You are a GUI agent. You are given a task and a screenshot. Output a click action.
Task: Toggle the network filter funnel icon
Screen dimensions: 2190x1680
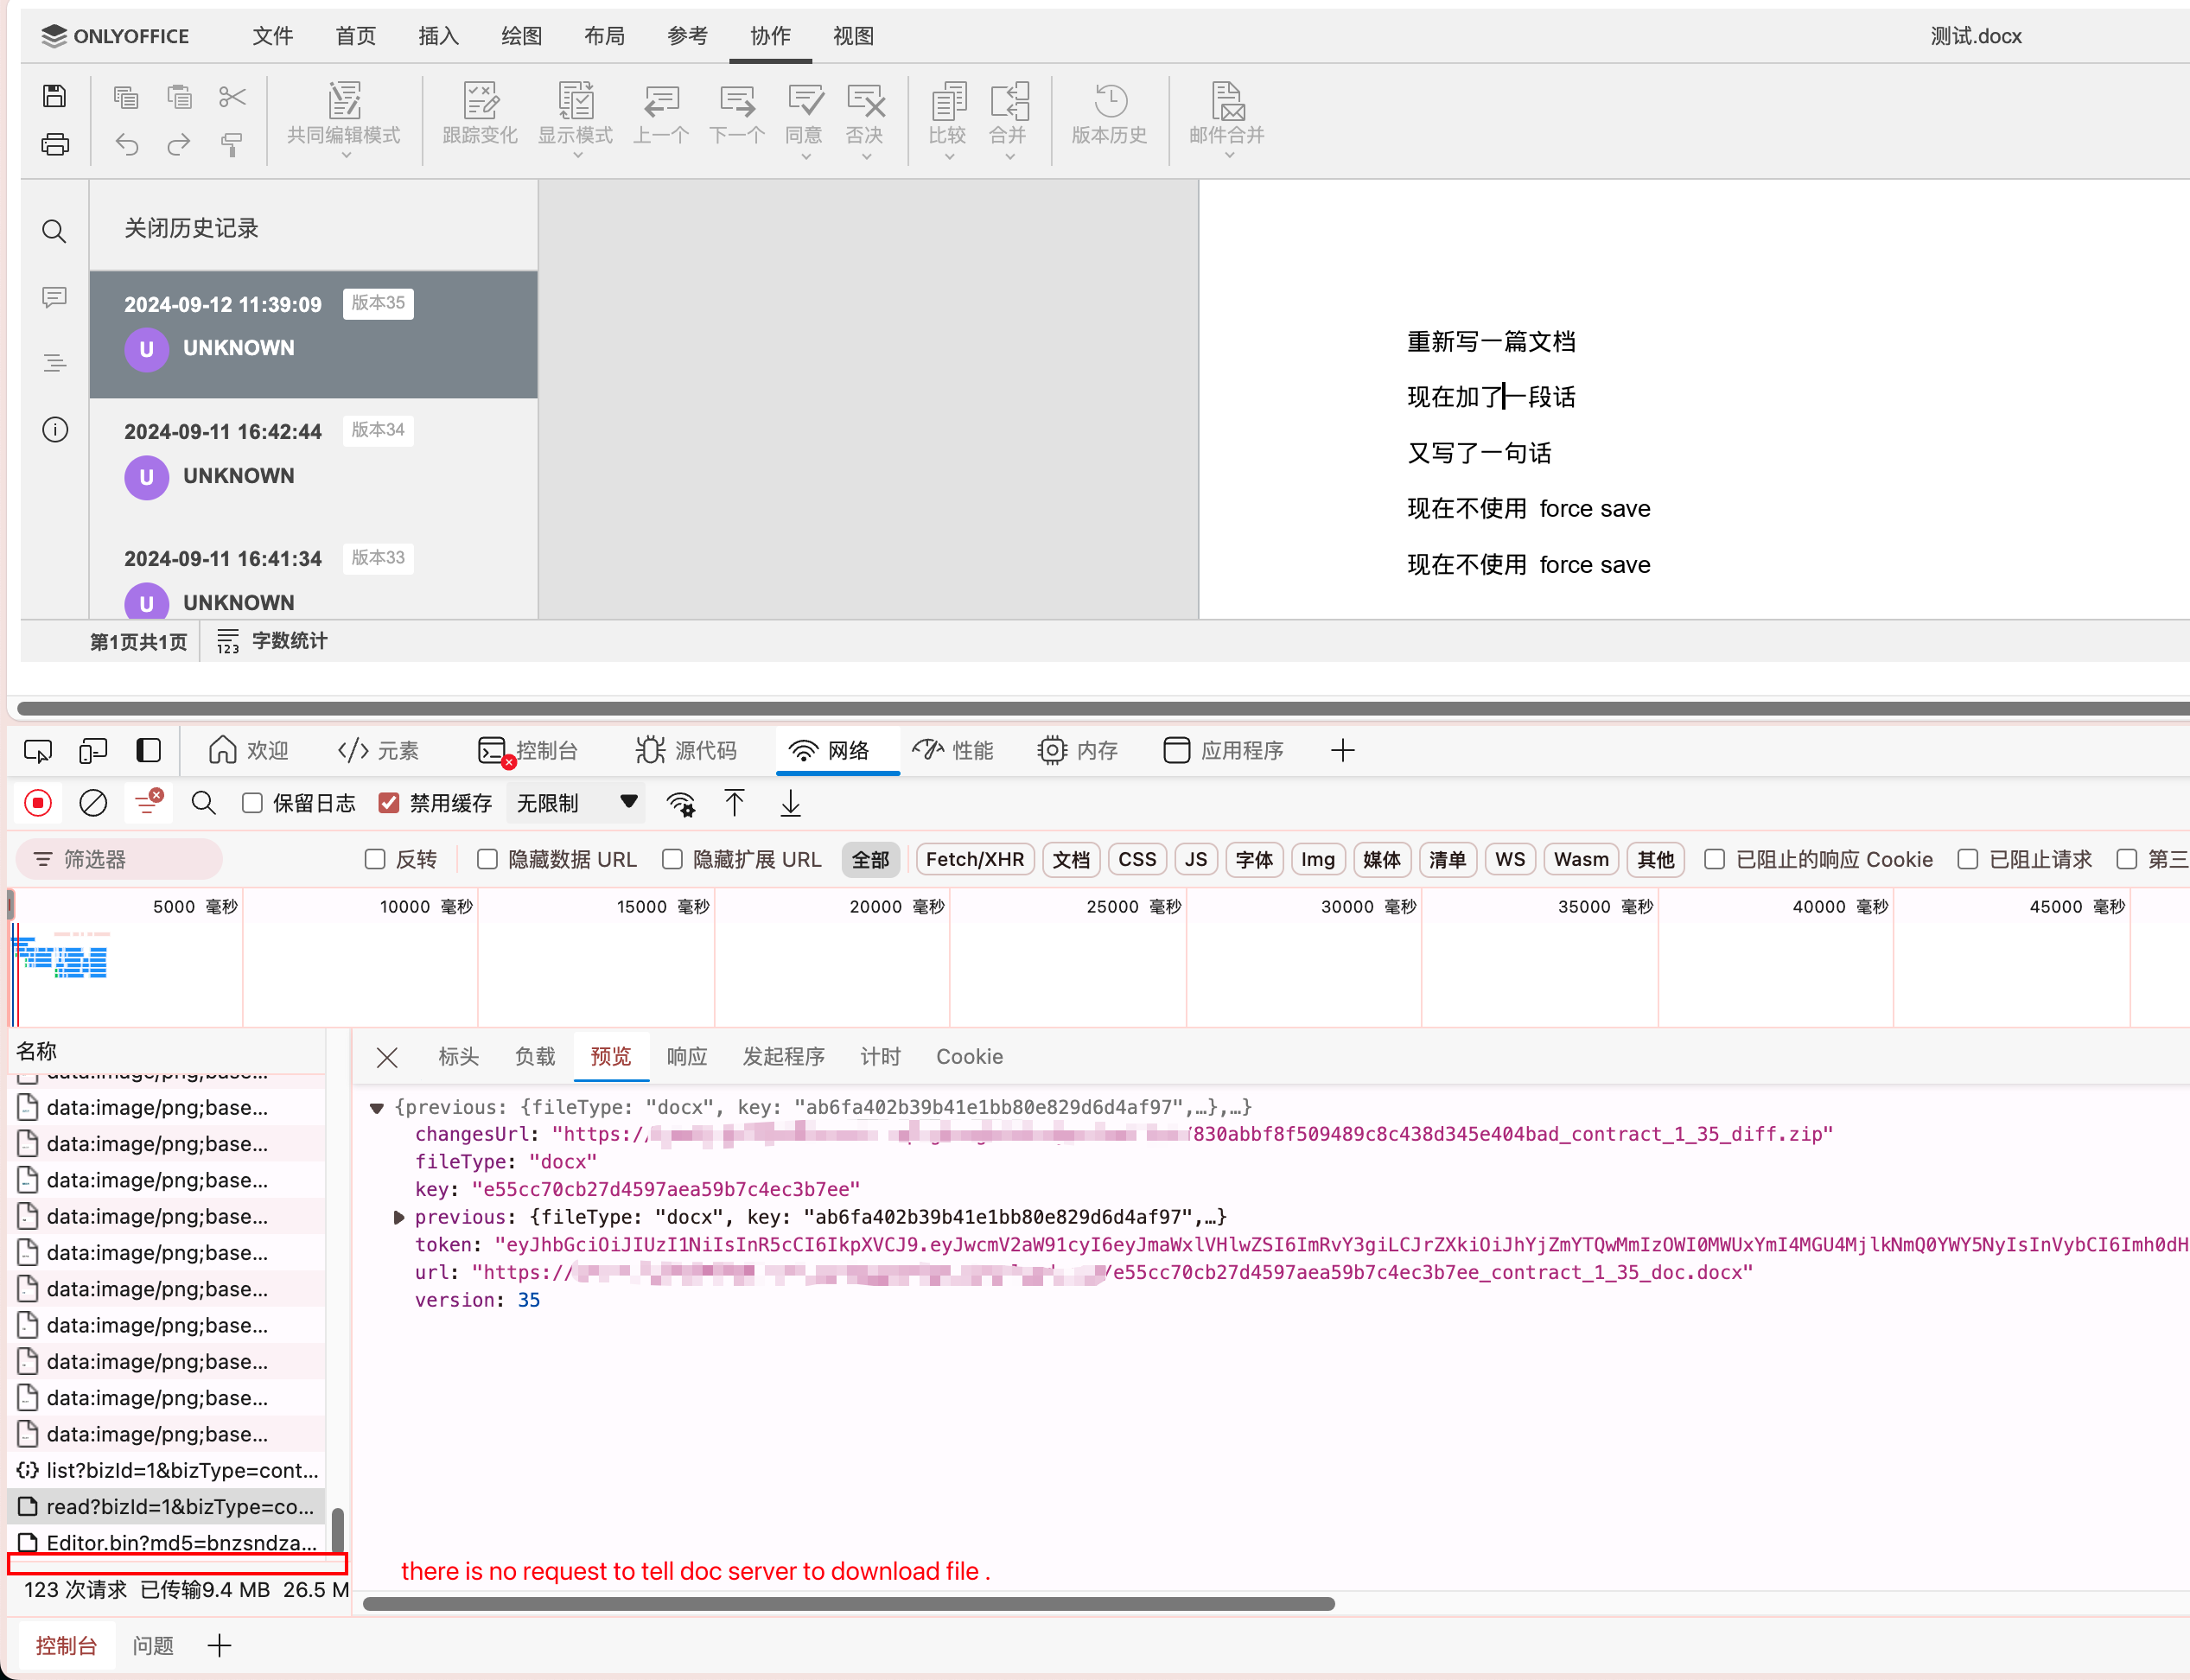(148, 801)
